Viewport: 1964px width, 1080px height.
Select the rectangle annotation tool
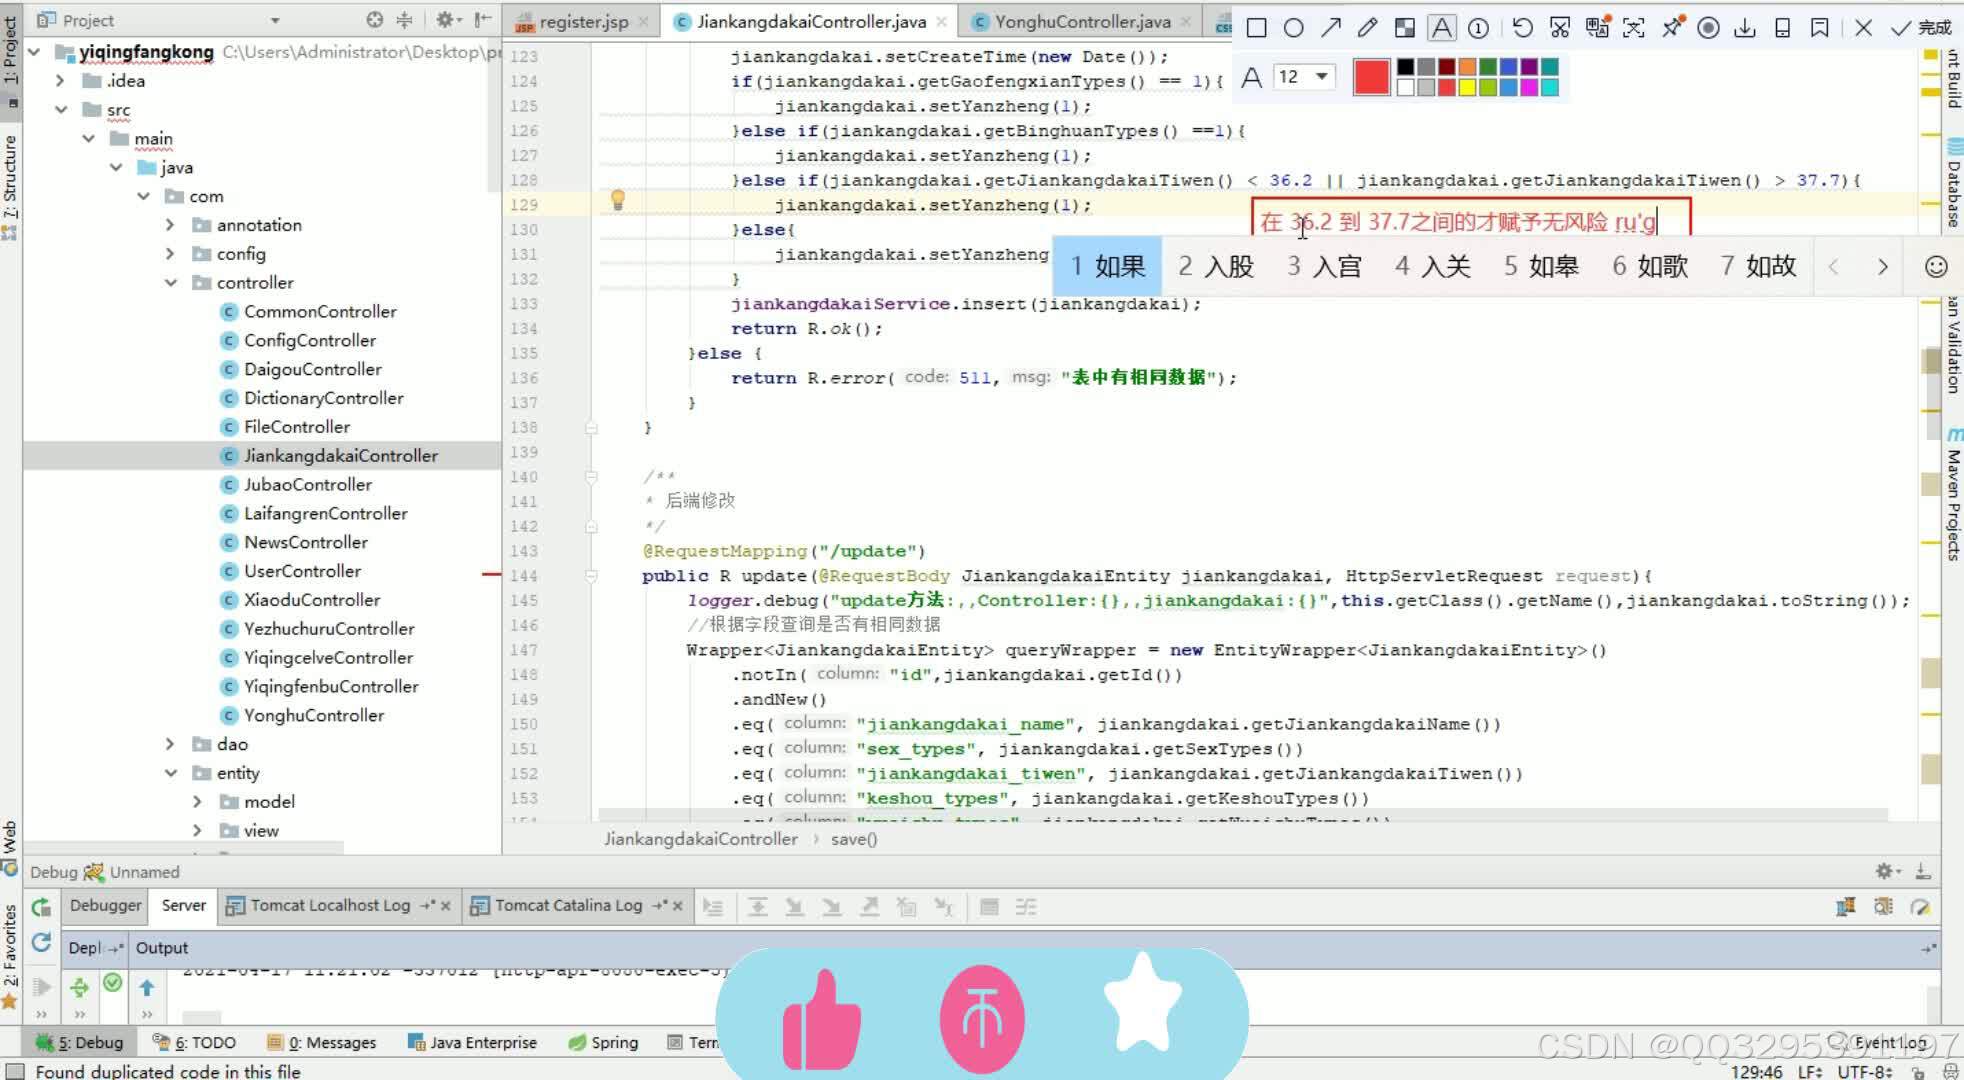pos(1257,28)
